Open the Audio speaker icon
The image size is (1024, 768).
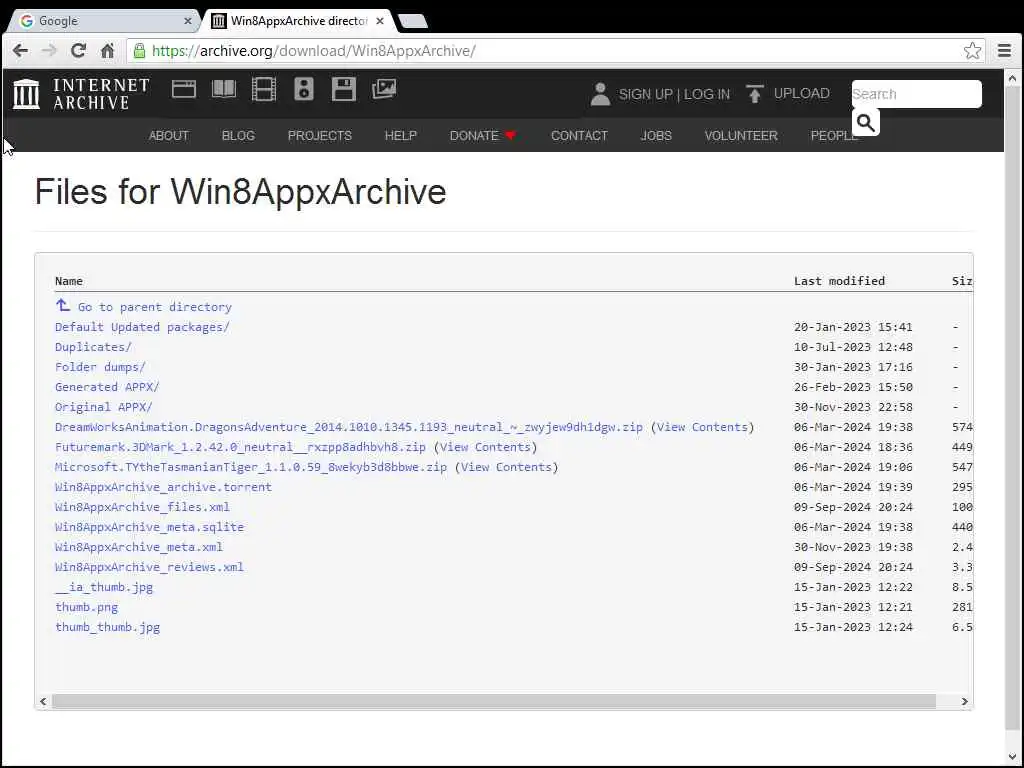[304, 89]
